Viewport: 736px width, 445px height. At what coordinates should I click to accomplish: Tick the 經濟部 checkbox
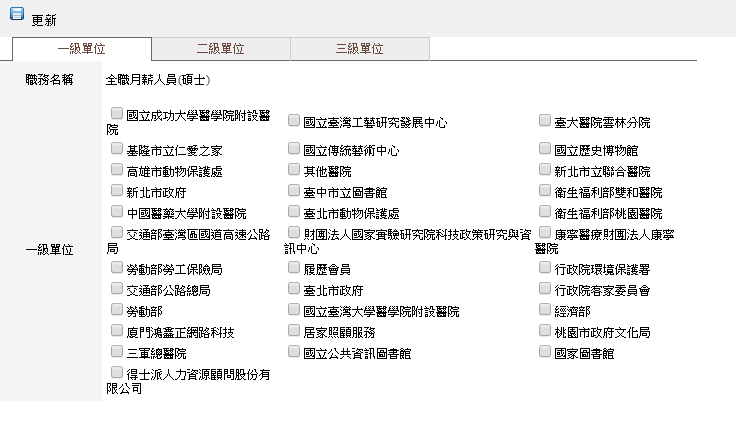(545, 310)
